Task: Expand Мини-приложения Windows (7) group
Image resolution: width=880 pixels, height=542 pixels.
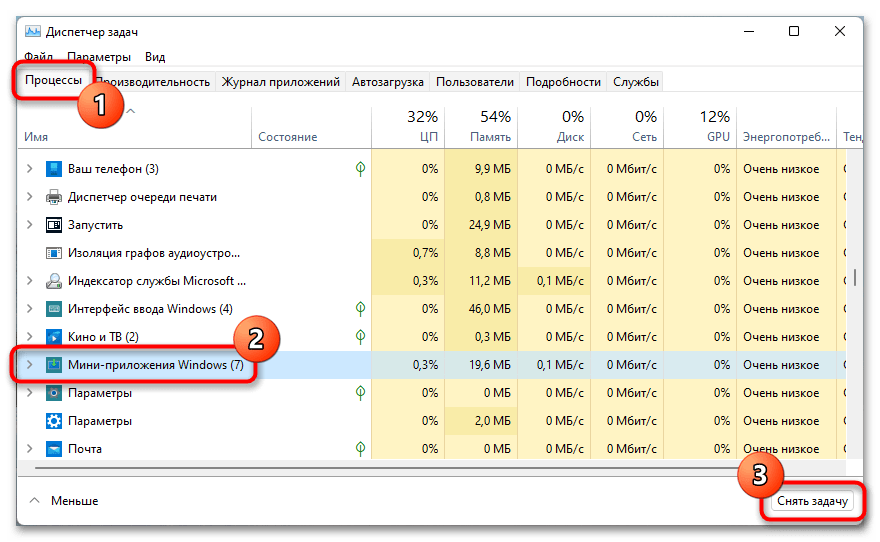Action: point(30,365)
